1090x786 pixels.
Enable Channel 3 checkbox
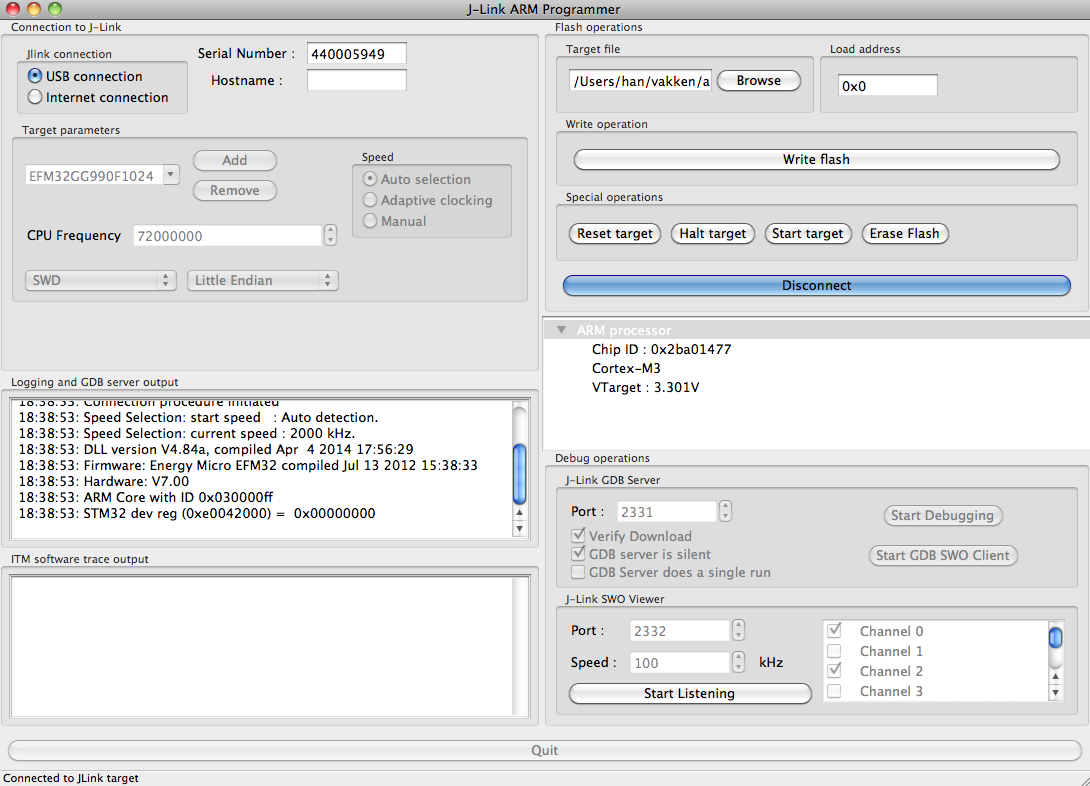click(x=834, y=691)
